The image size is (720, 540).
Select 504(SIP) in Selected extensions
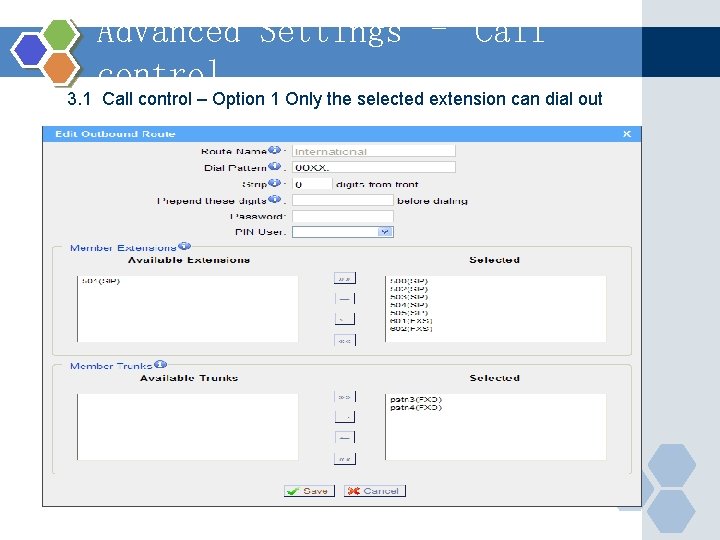409,304
